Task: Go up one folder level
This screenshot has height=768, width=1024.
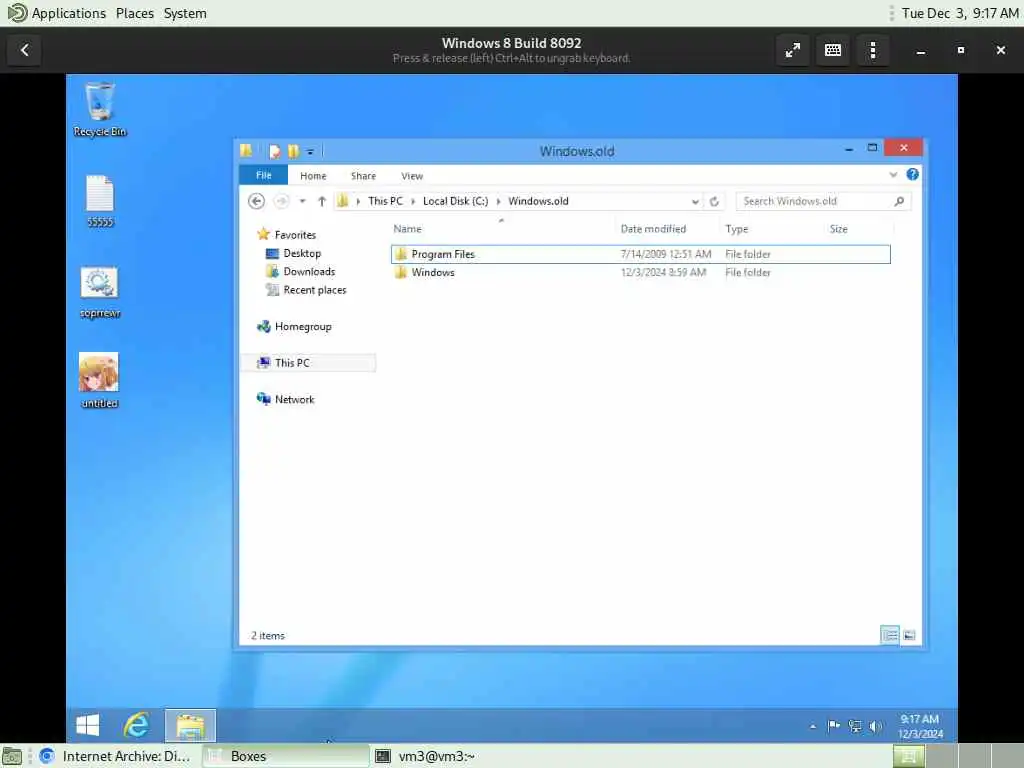Action: (322, 201)
